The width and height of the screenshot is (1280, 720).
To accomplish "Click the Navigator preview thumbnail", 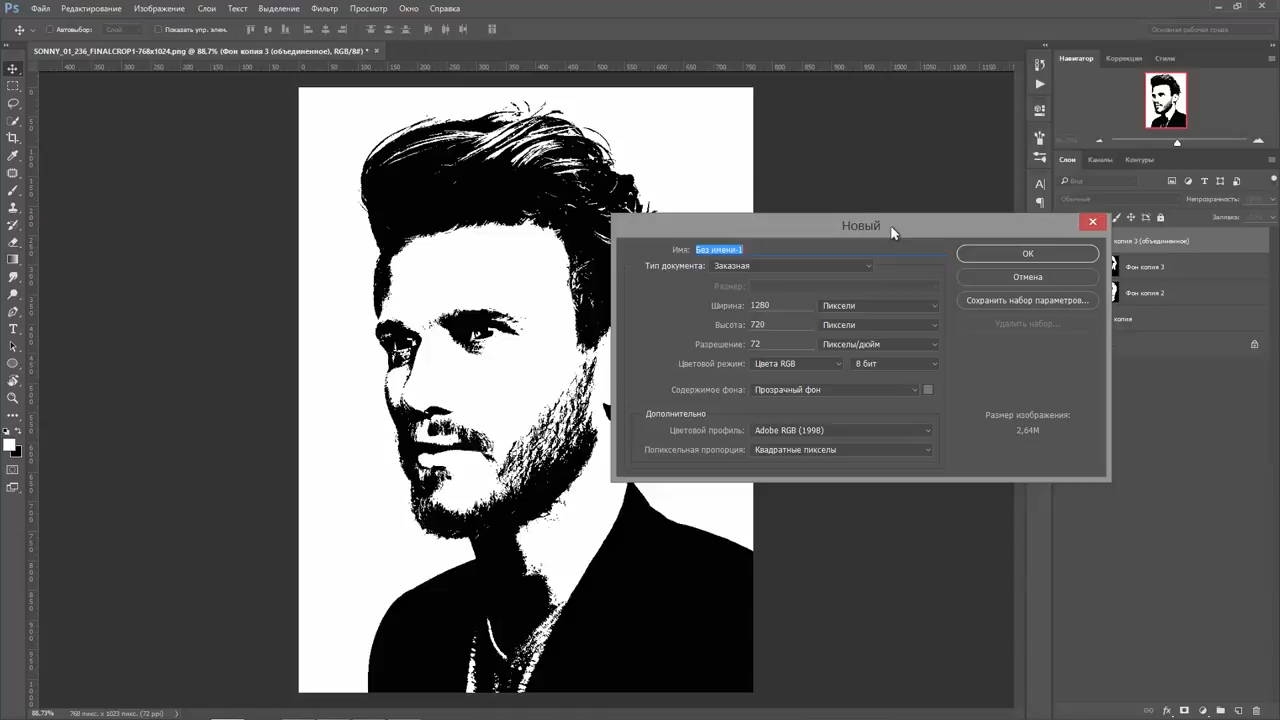I will [x=1166, y=100].
